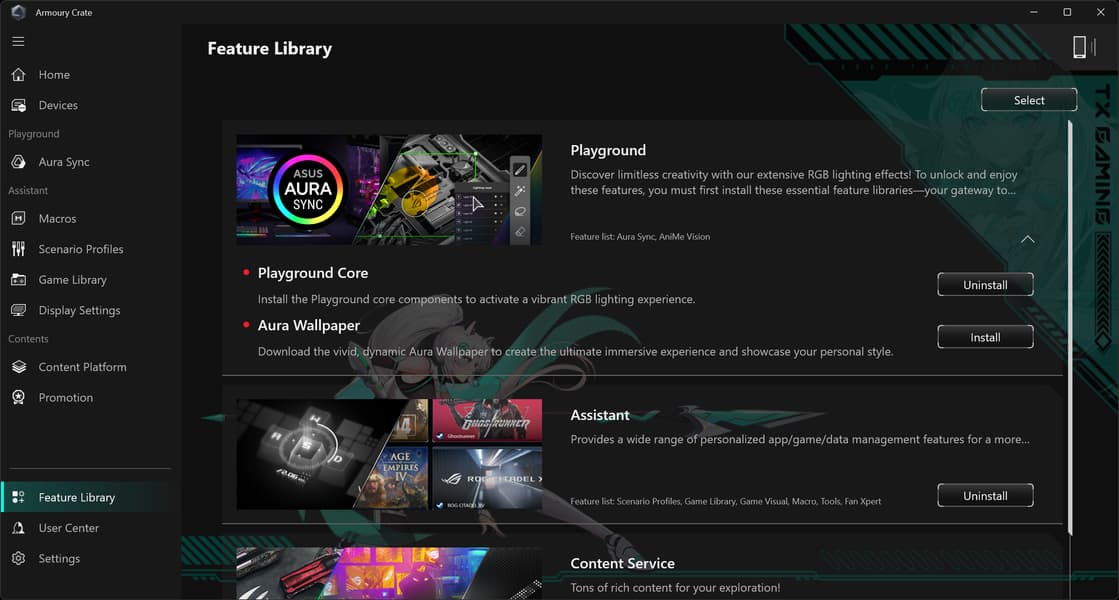The image size is (1119, 600).
Task: Click the Scenario Profiles sliders icon
Action: 19,249
